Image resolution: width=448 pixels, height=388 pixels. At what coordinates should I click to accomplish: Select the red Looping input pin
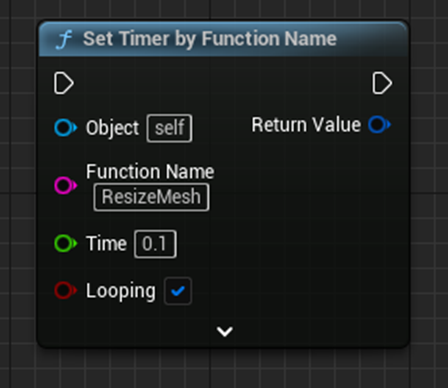pos(65,290)
